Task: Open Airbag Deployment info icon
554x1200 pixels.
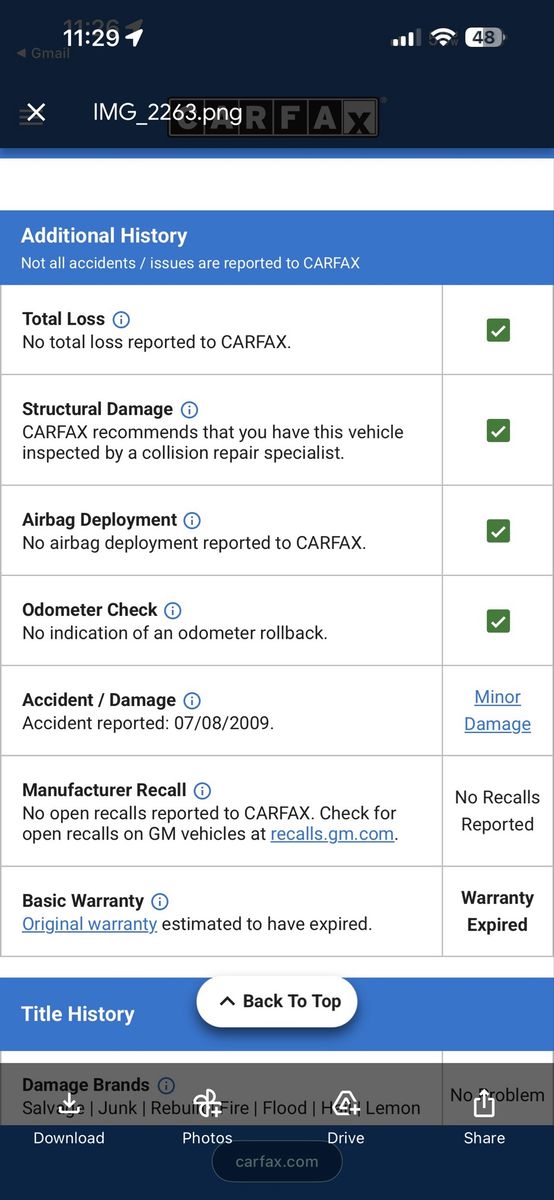Action: click(x=193, y=520)
